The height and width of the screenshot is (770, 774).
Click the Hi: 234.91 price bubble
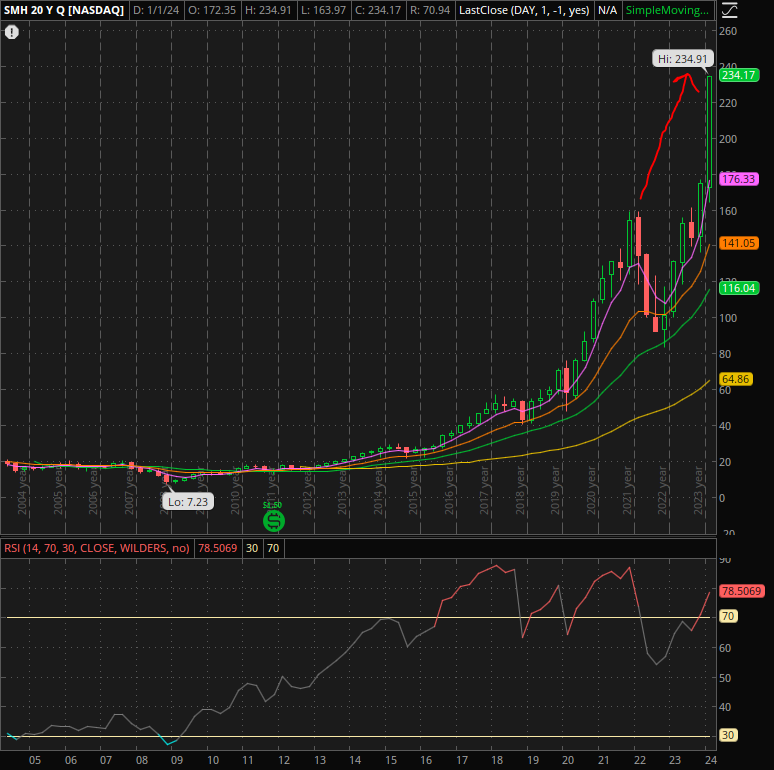coord(683,59)
